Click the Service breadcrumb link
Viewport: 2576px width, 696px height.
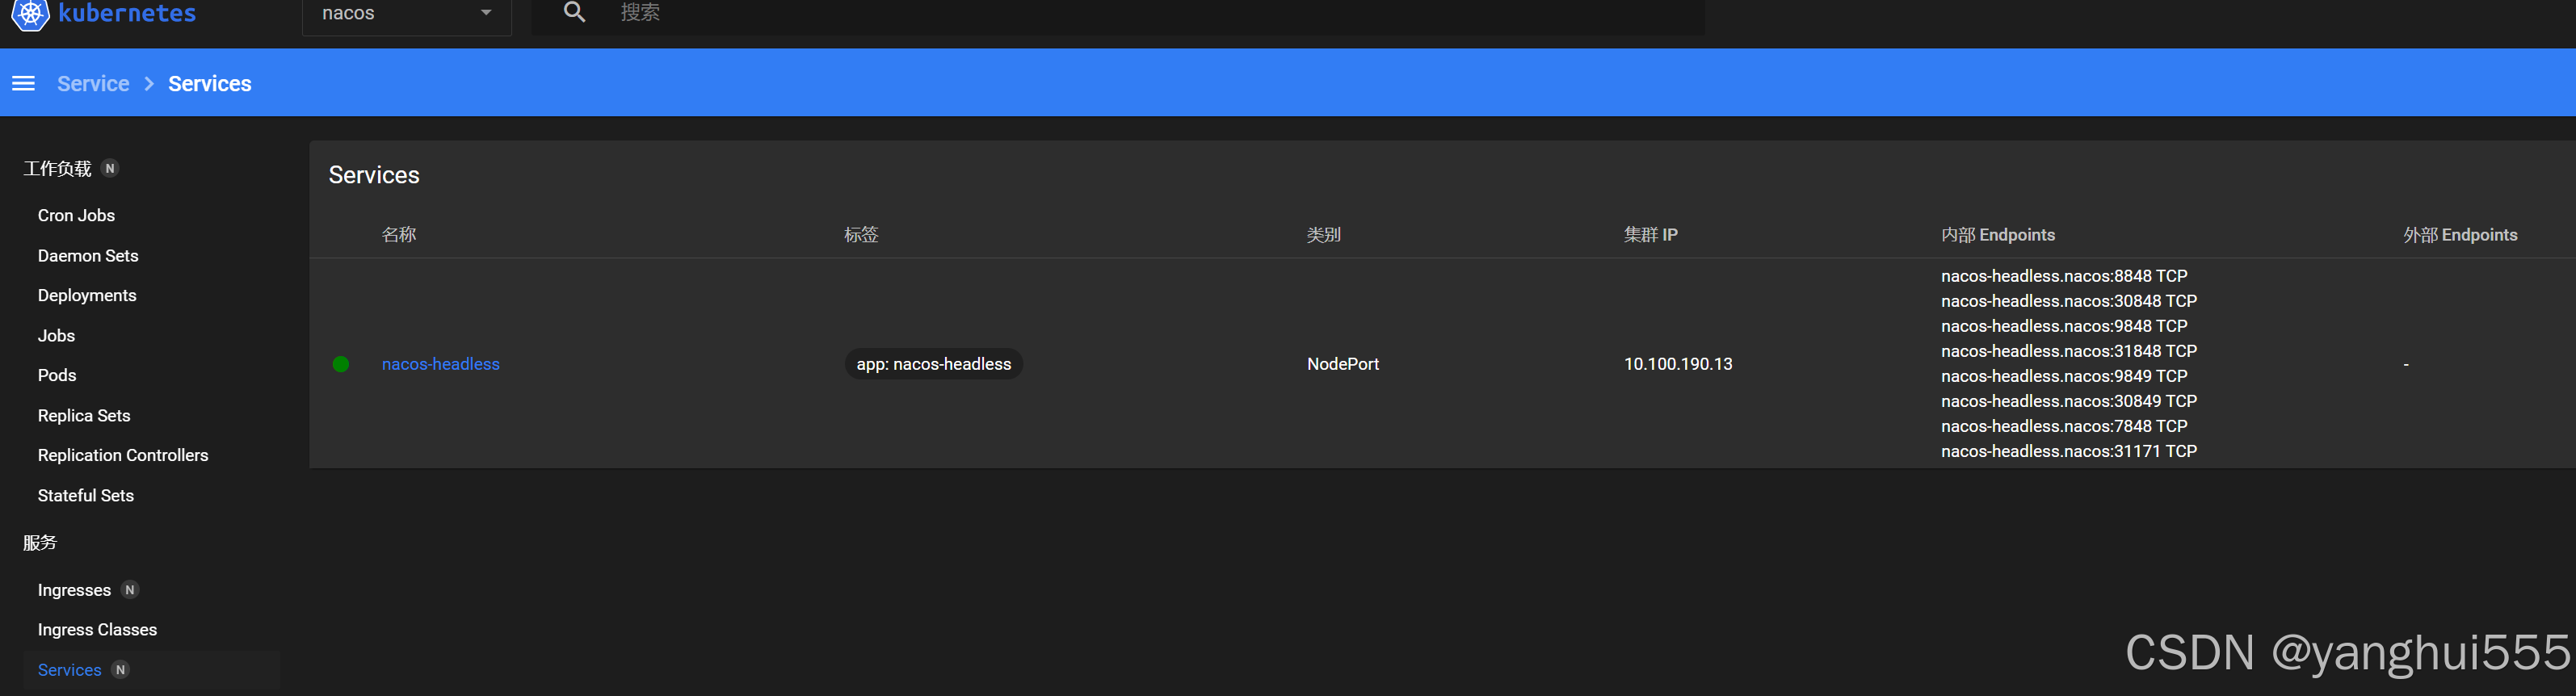click(93, 83)
